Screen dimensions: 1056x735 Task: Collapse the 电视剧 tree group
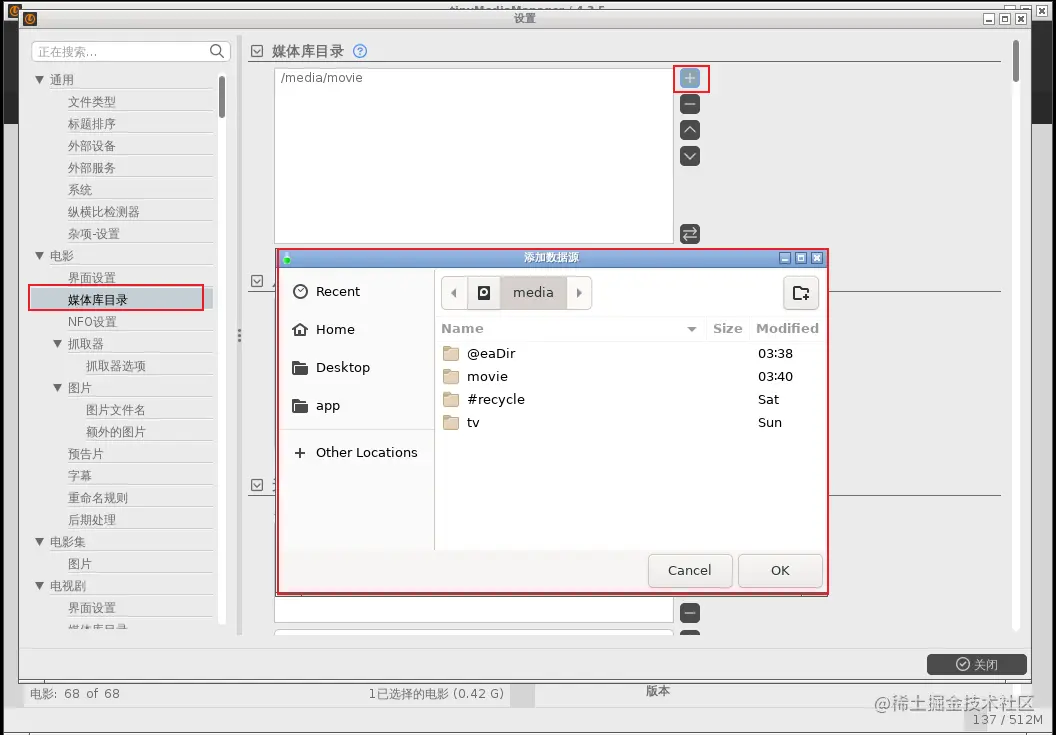click(x=40, y=586)
